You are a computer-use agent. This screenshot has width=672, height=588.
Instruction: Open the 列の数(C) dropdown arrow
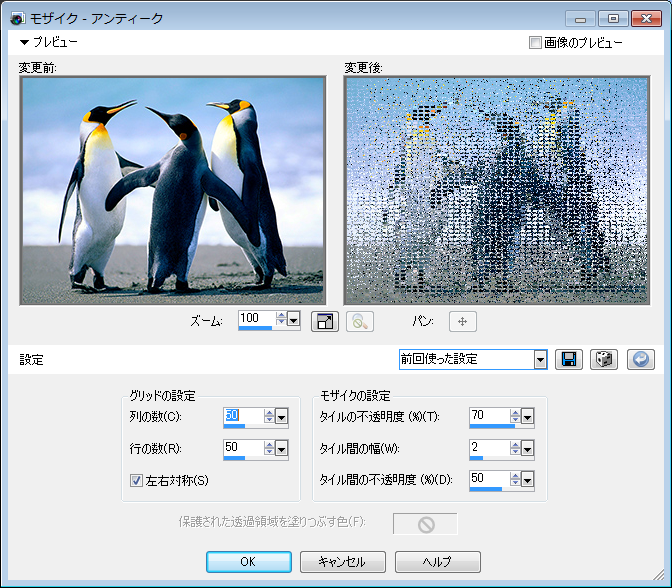click(282, 417)
